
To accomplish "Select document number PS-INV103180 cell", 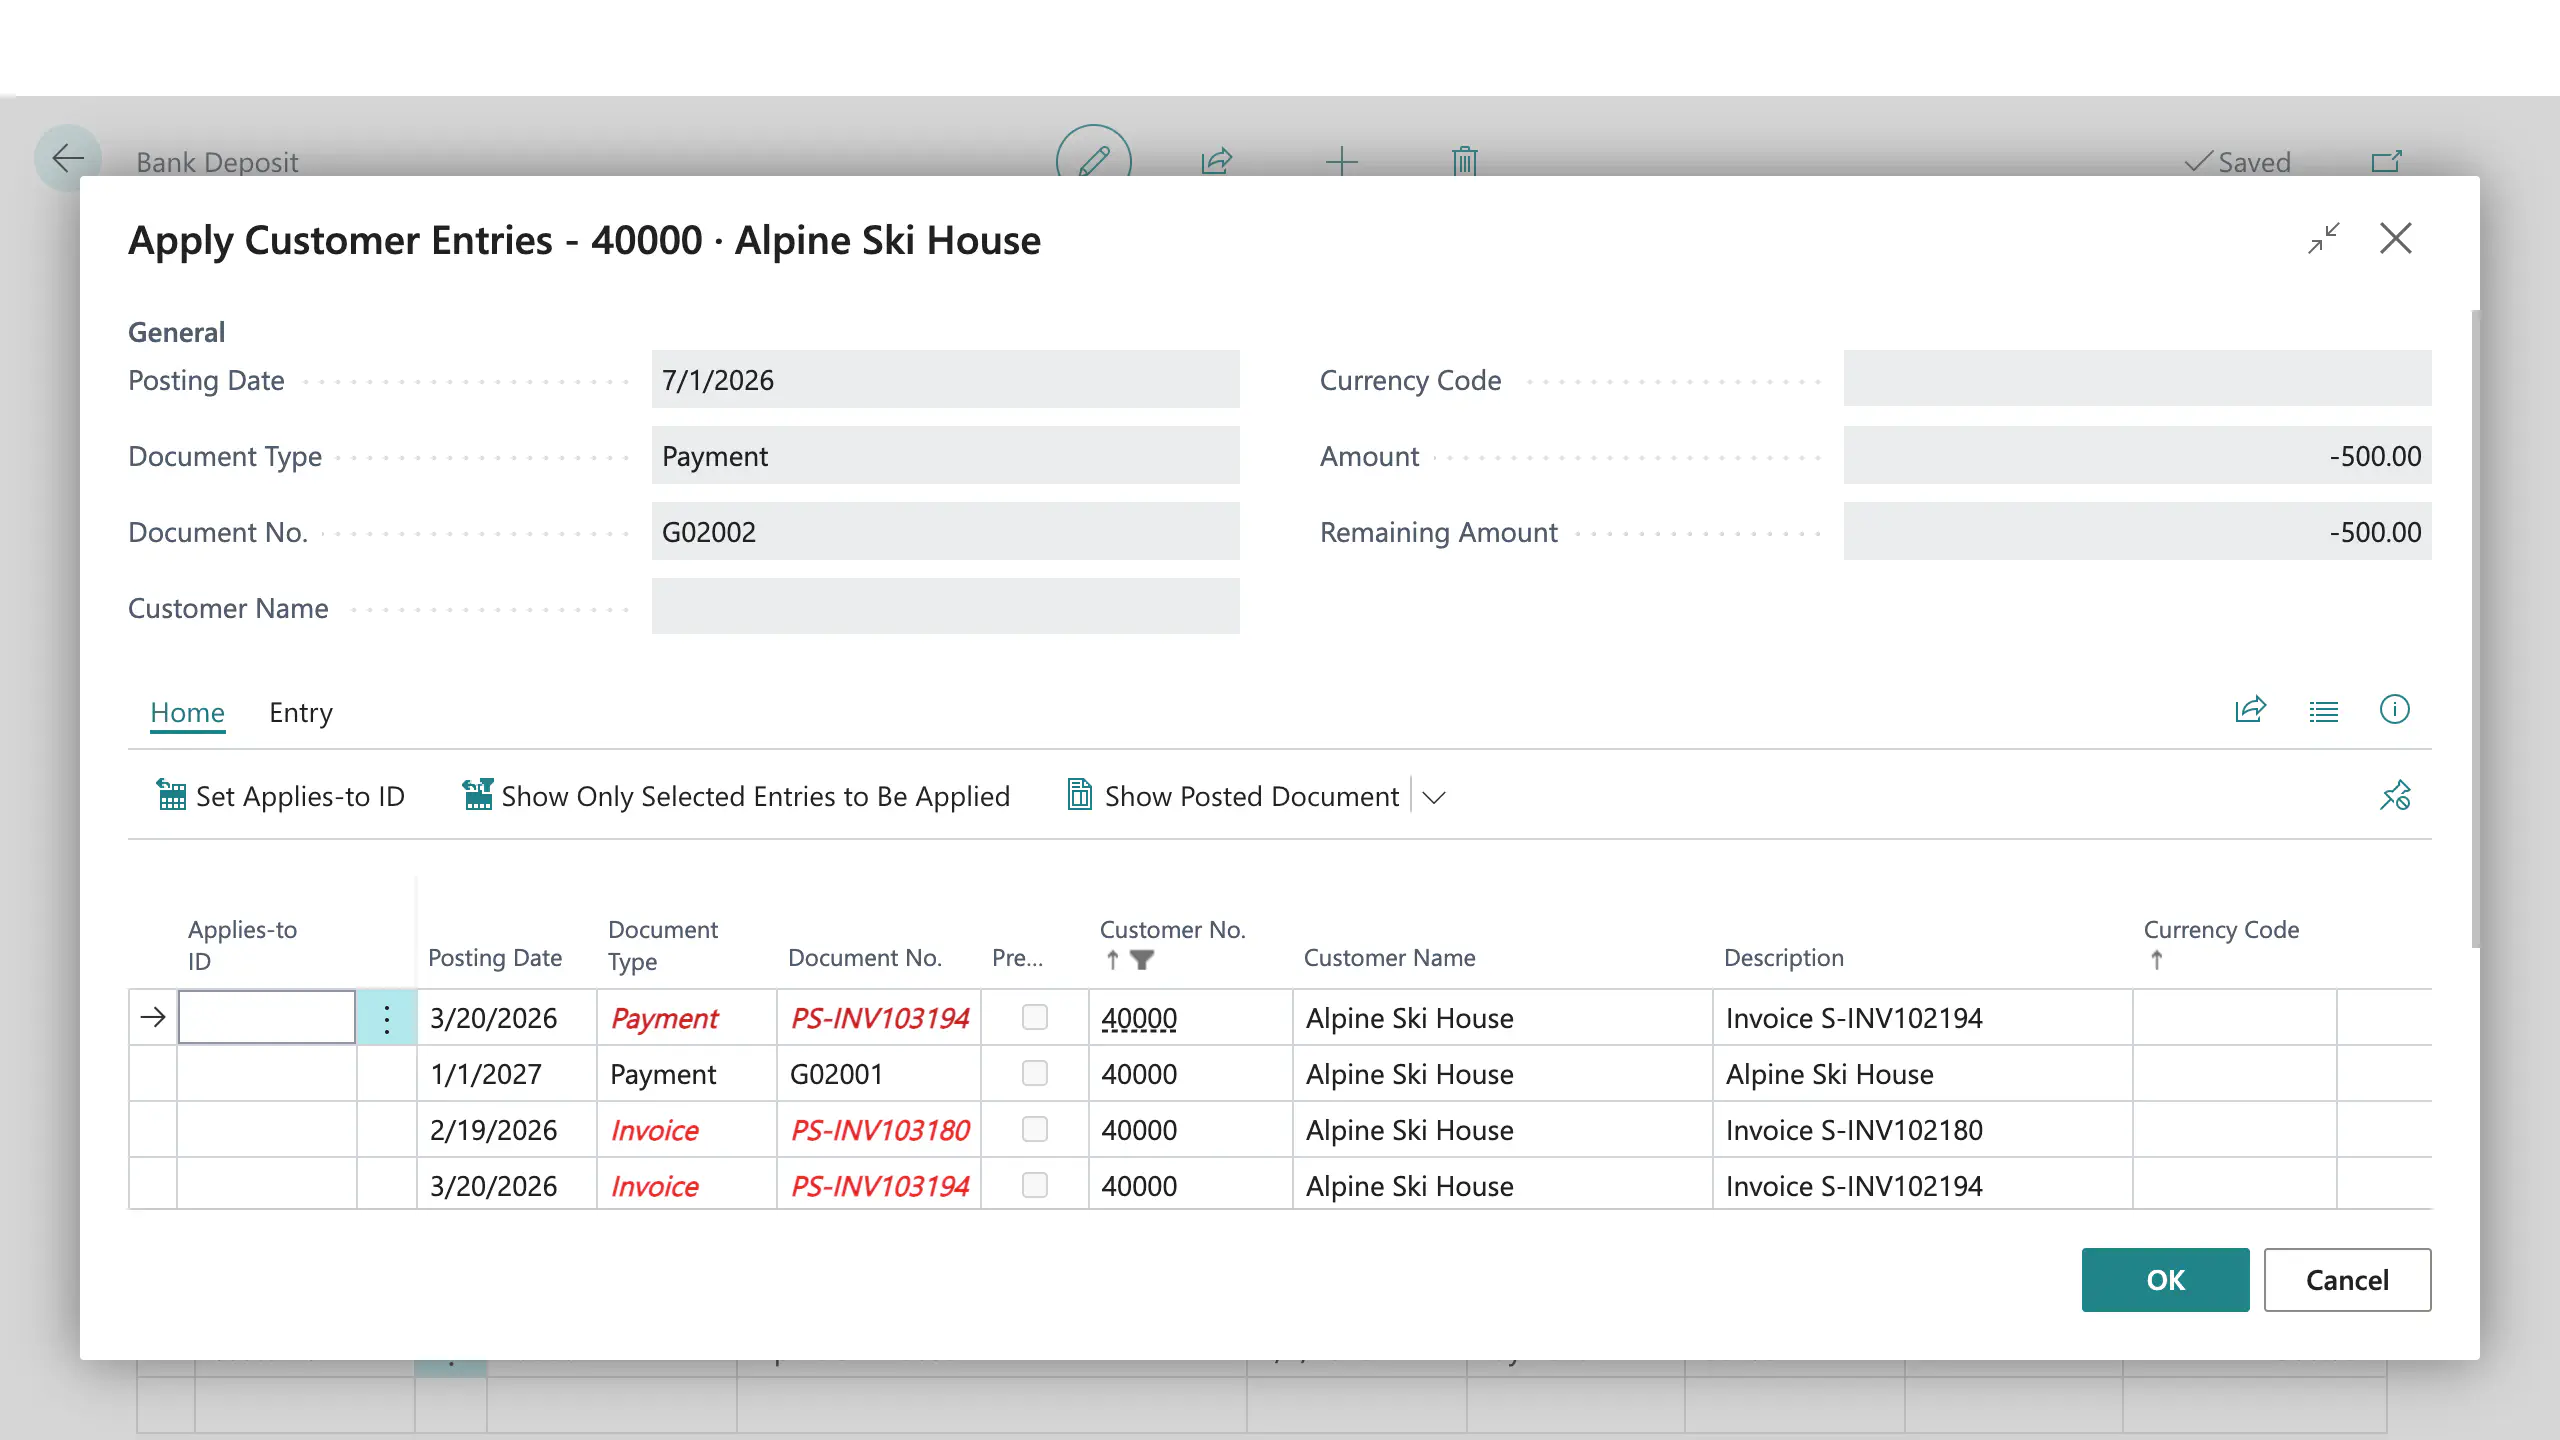I will [x=879, y=1130].
